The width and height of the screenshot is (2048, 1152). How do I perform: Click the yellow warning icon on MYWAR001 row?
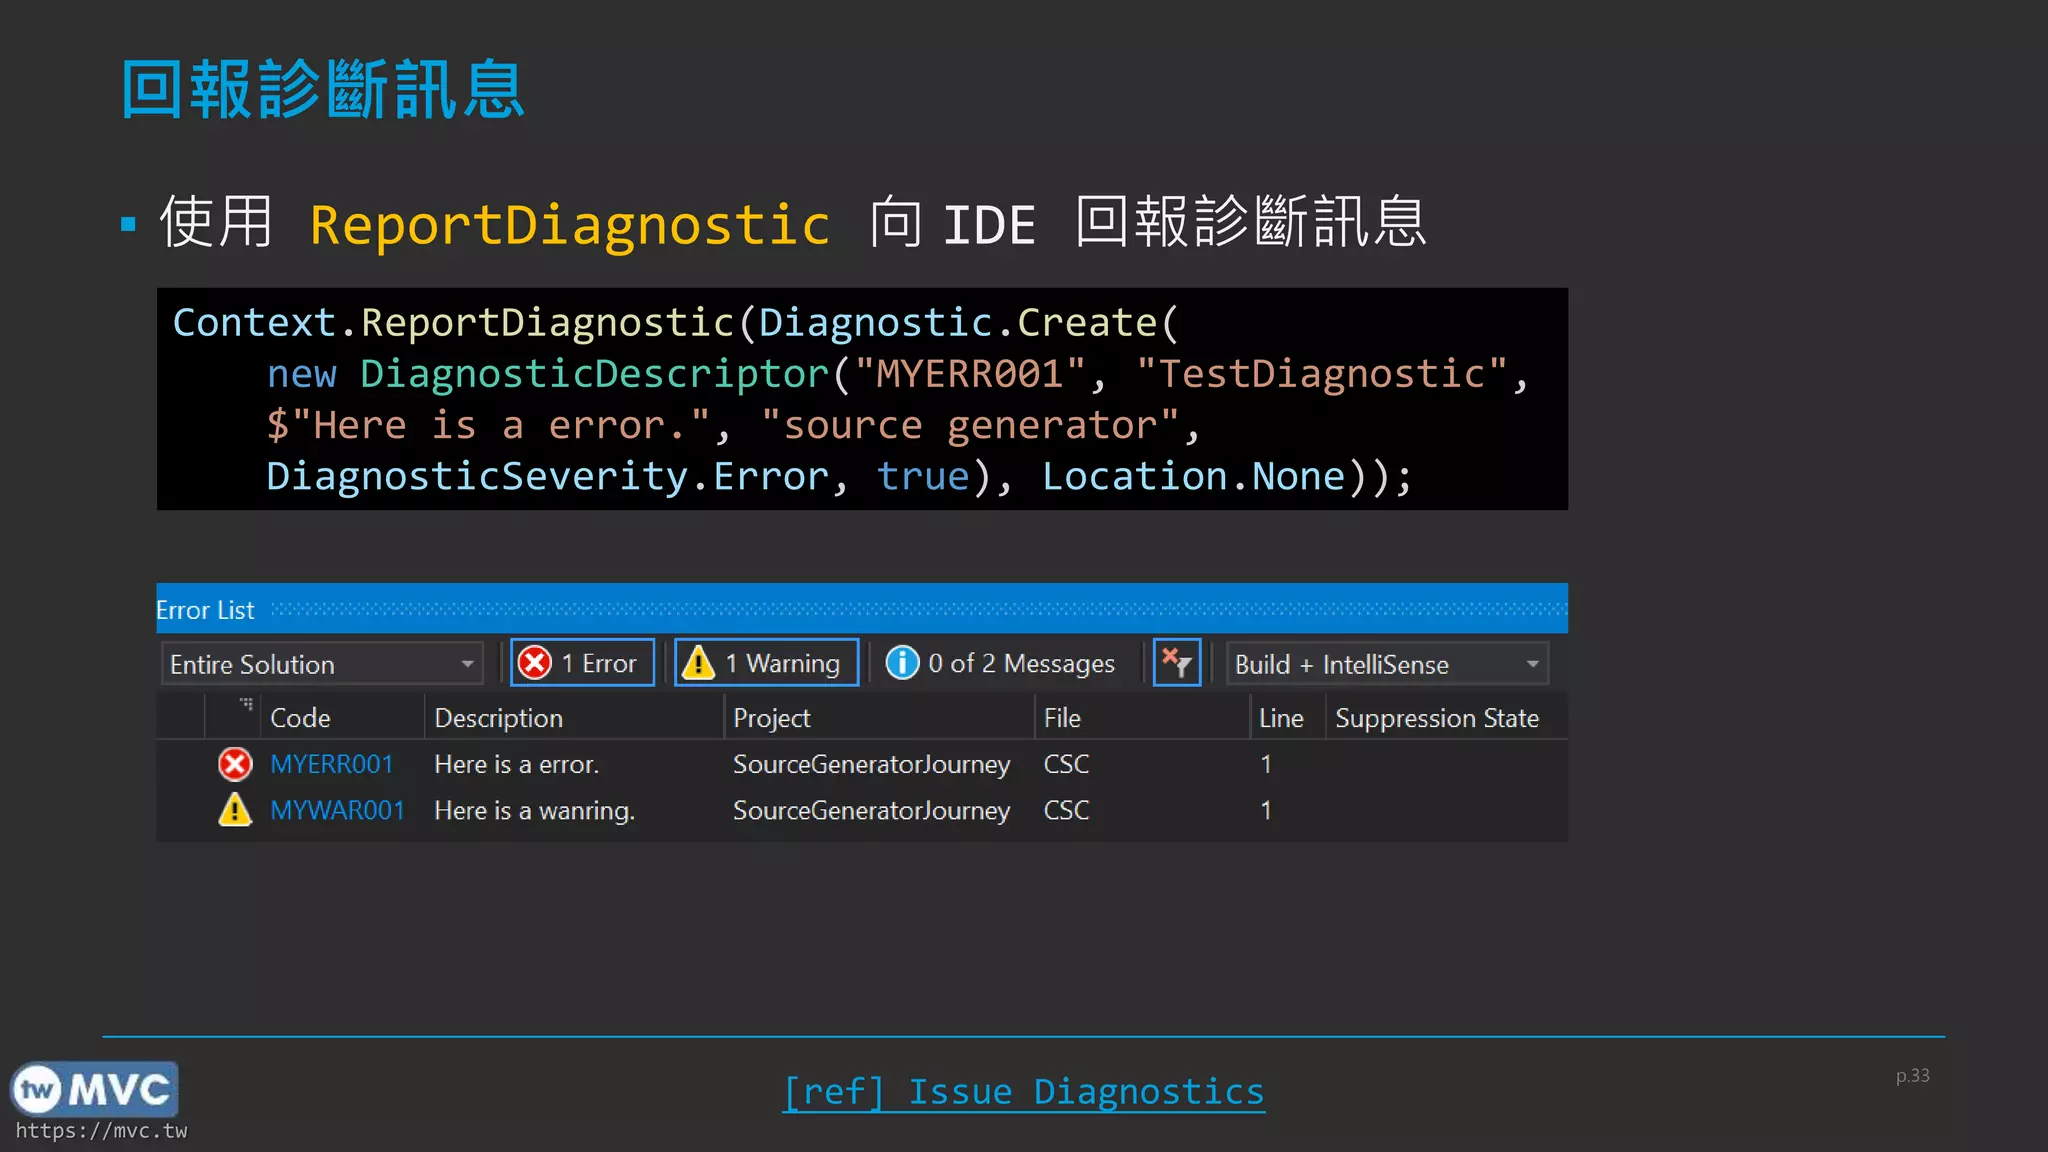coord(235,810)
